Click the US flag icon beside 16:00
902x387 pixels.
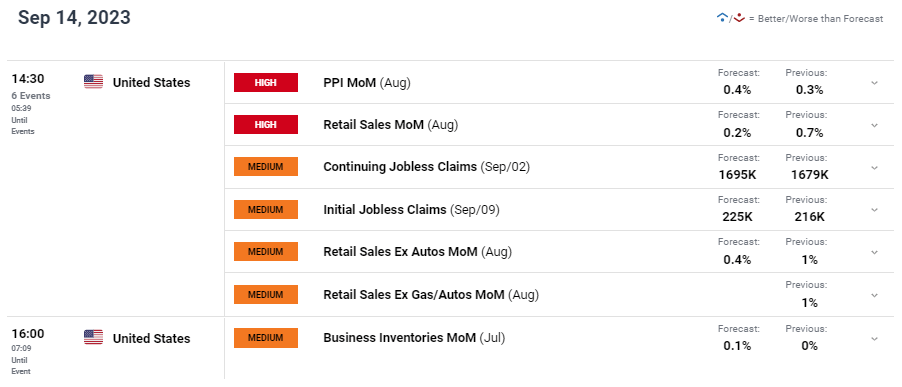coord(93,337)
